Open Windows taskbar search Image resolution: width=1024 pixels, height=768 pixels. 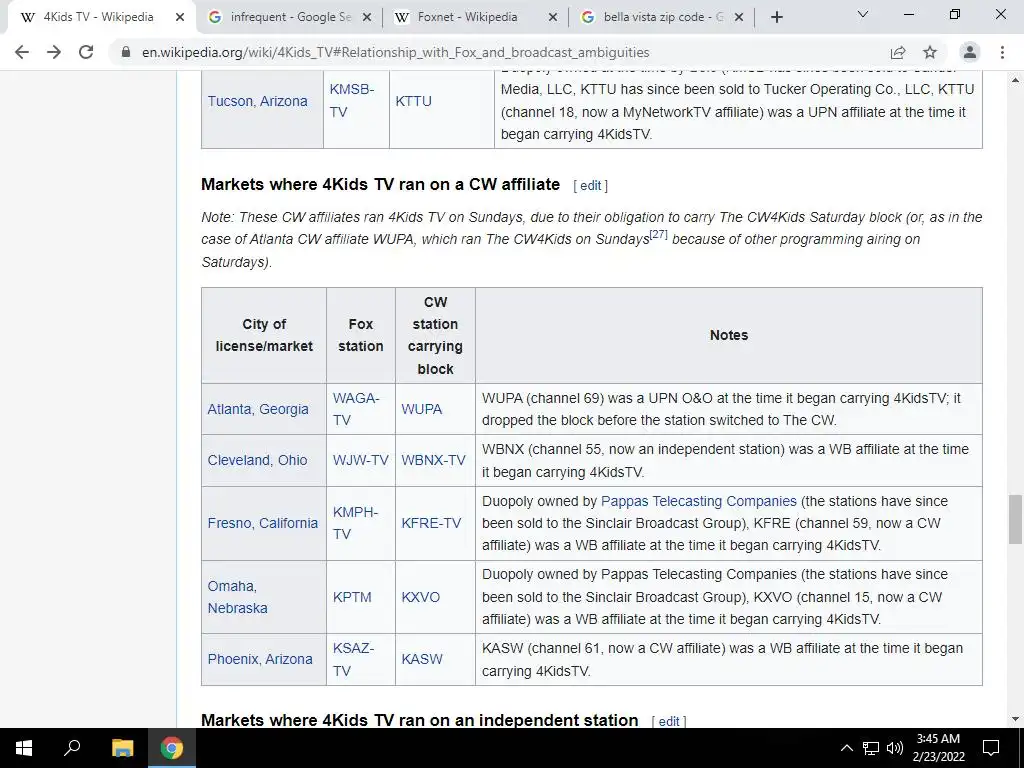pyautogui.click(x=72, y=748)
